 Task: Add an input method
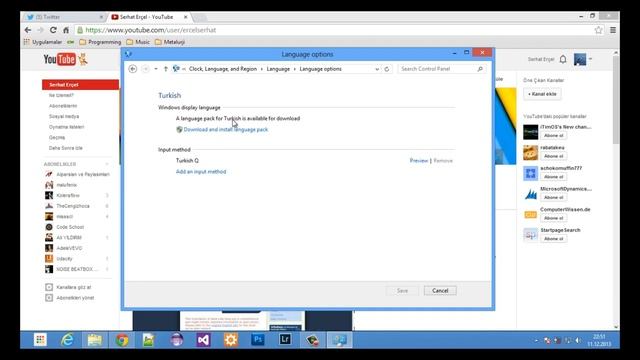coord(201,171)
